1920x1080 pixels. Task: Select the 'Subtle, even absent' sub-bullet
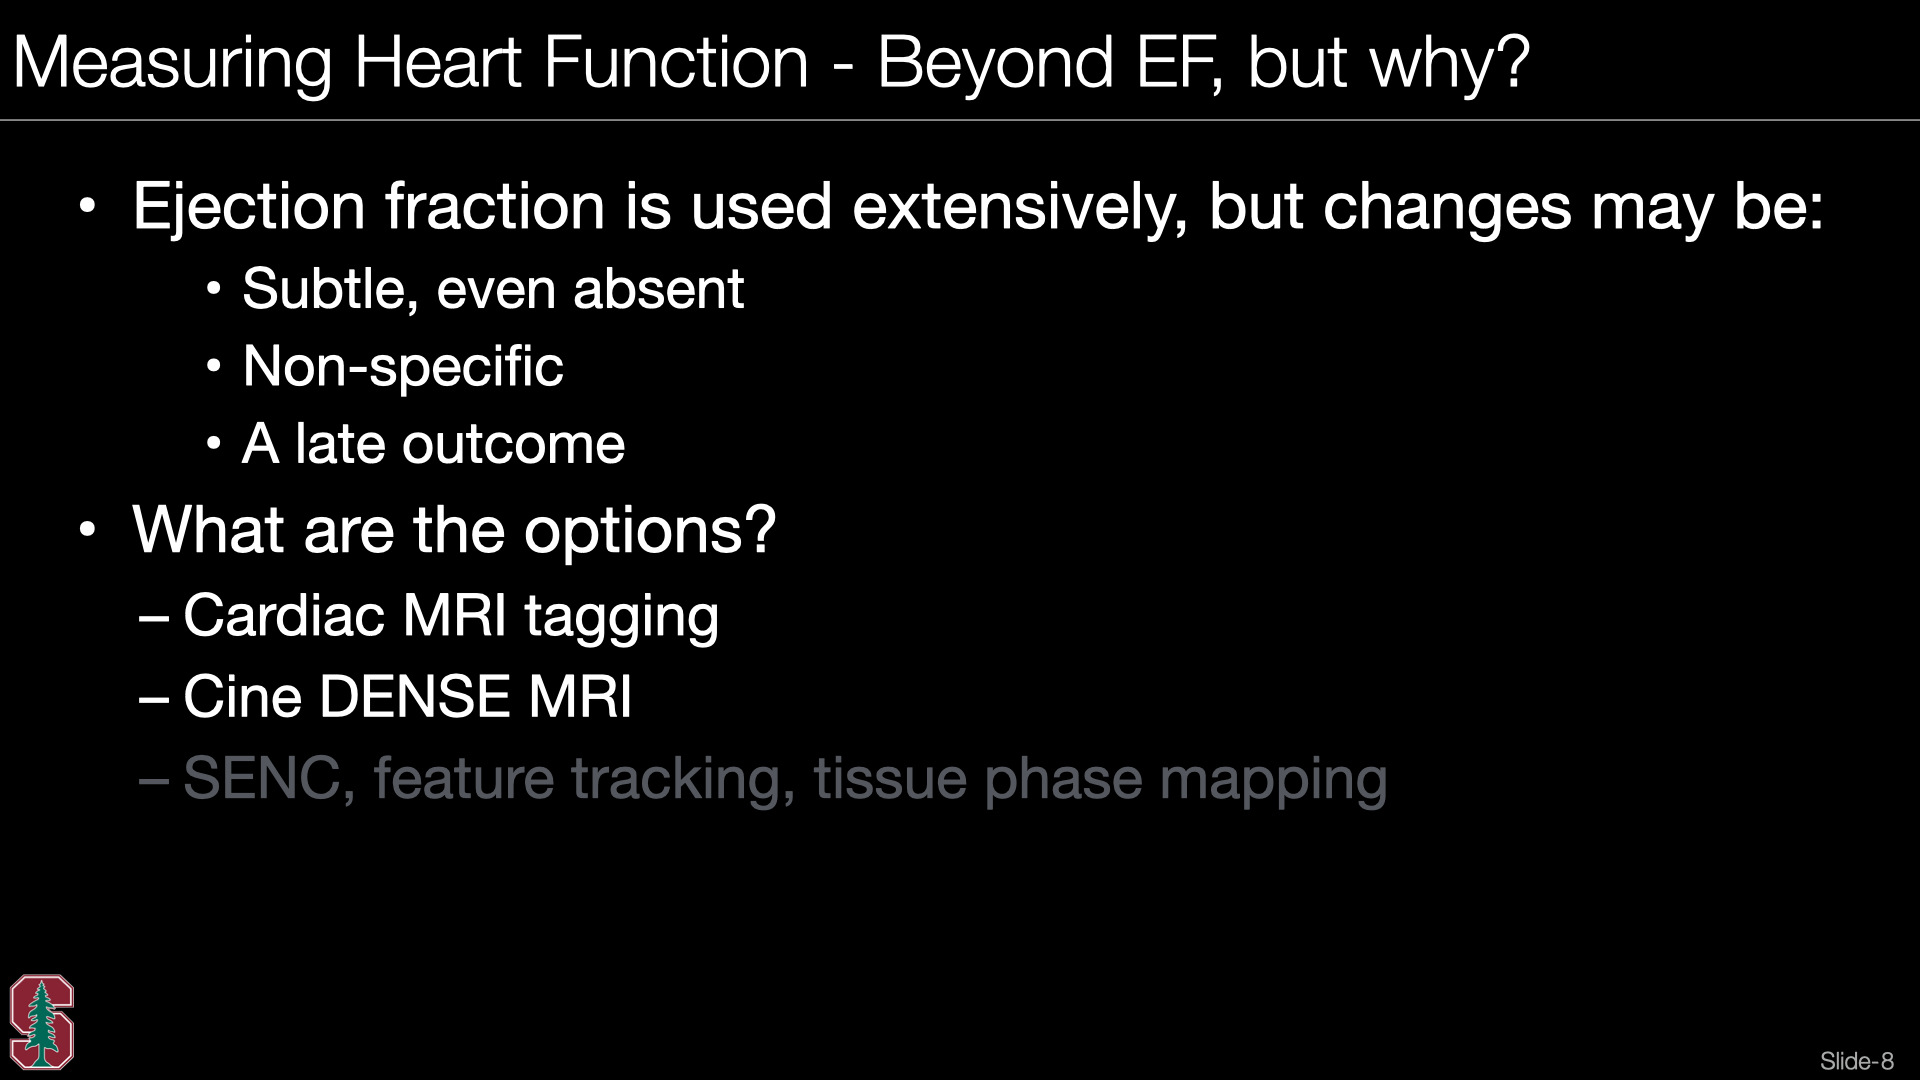(x=492, y=289)
